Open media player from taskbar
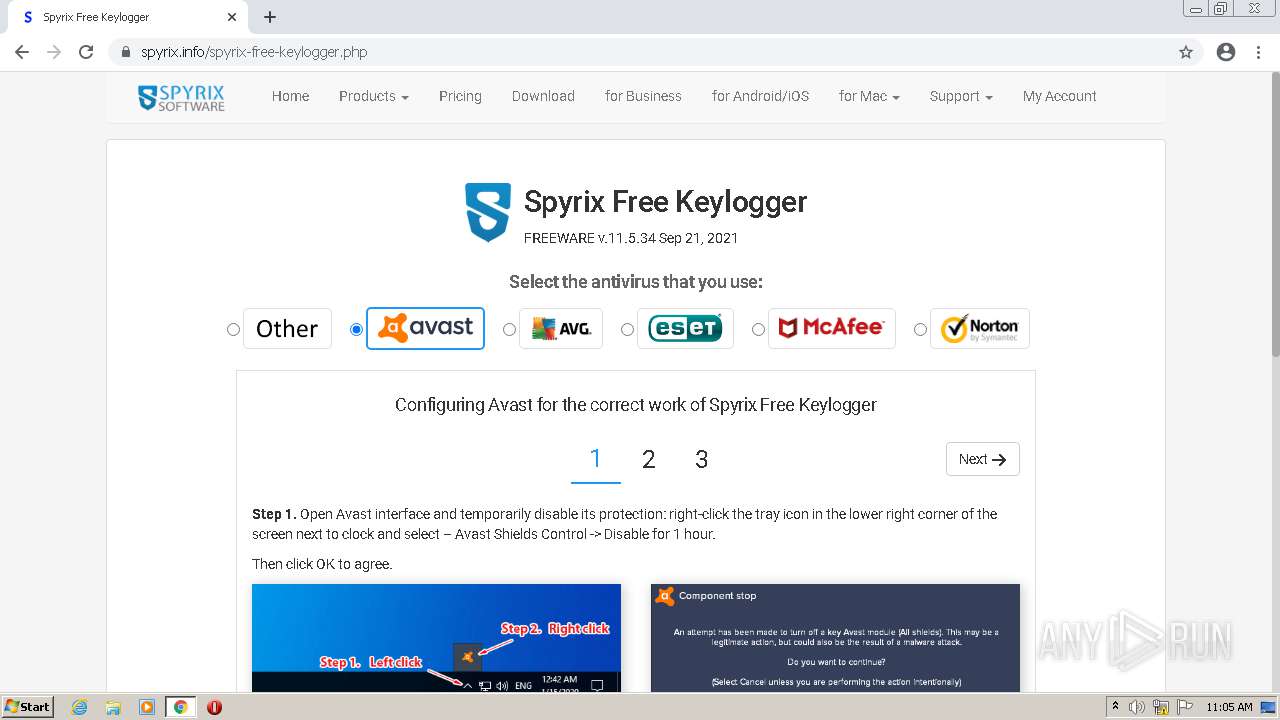 (147, 707)
